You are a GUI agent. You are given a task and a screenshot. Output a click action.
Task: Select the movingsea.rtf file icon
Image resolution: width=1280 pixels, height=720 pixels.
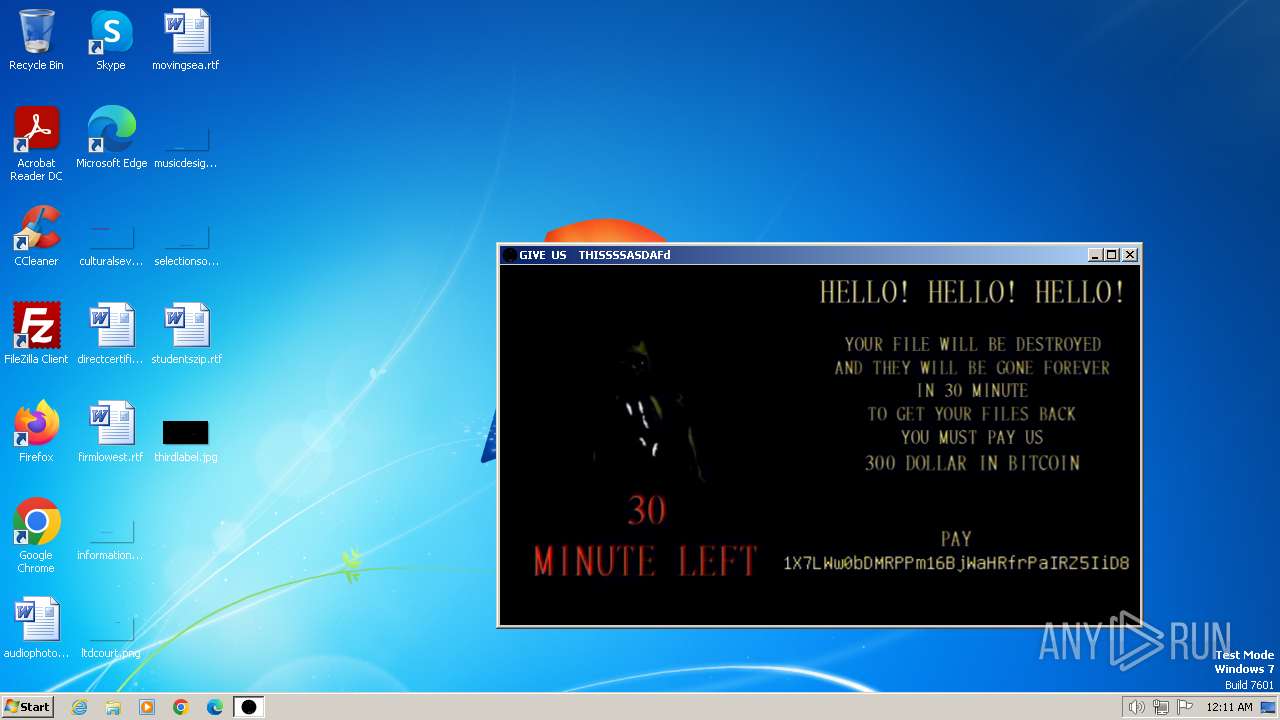(x=186, y=40)
